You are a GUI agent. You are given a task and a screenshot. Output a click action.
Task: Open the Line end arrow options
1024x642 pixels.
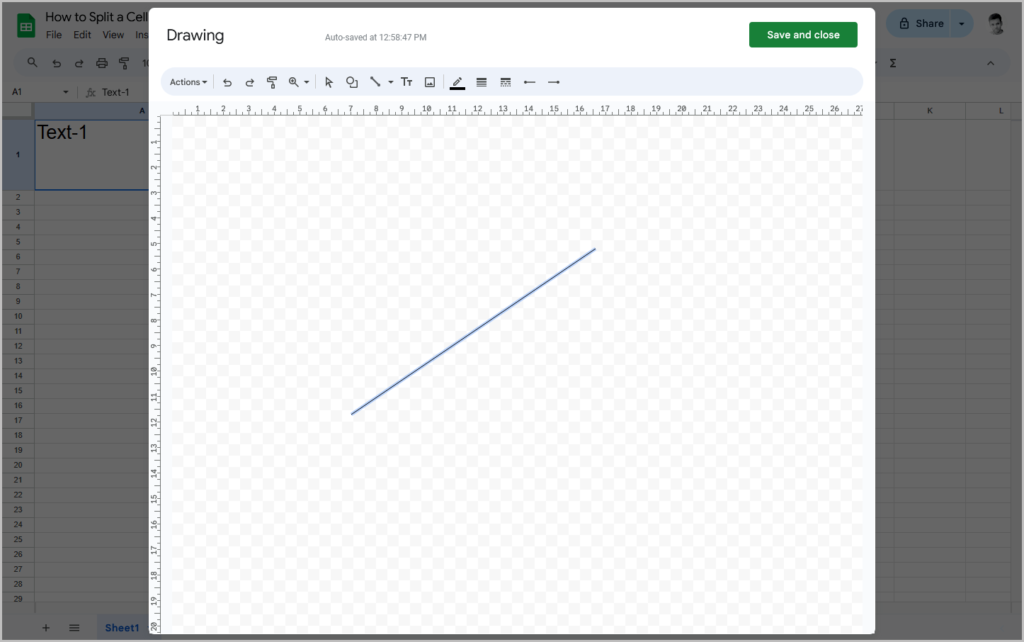point(553,82)
